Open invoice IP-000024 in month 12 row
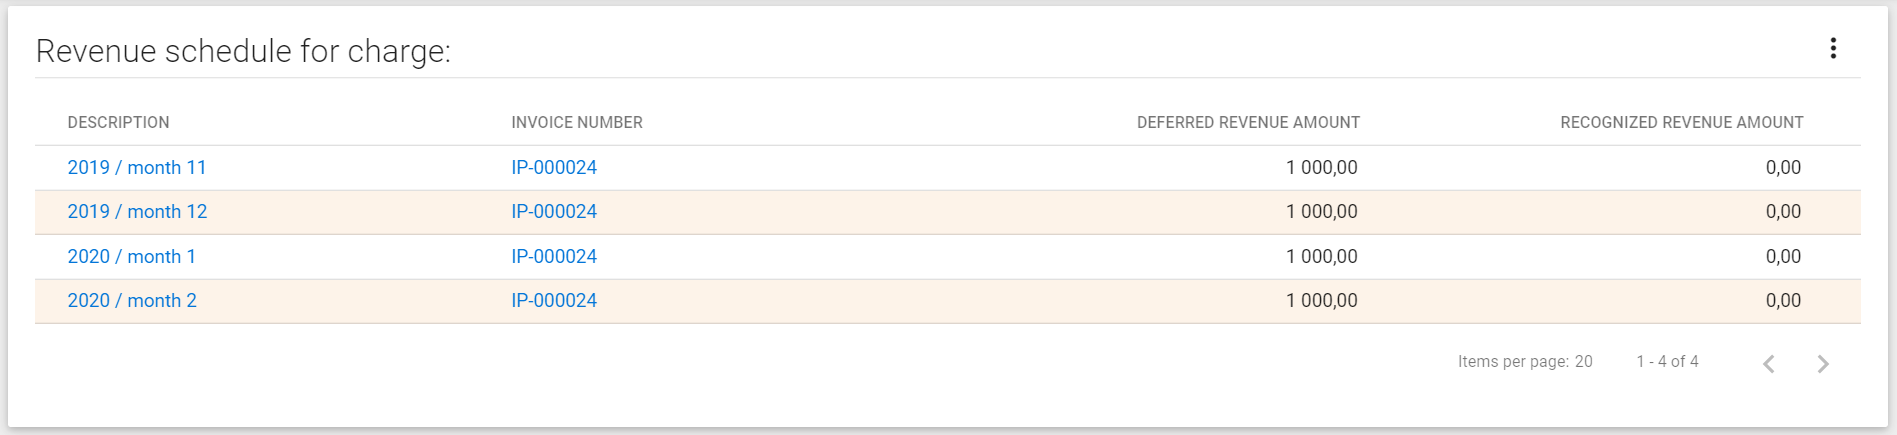 click(x=554, y=212)
